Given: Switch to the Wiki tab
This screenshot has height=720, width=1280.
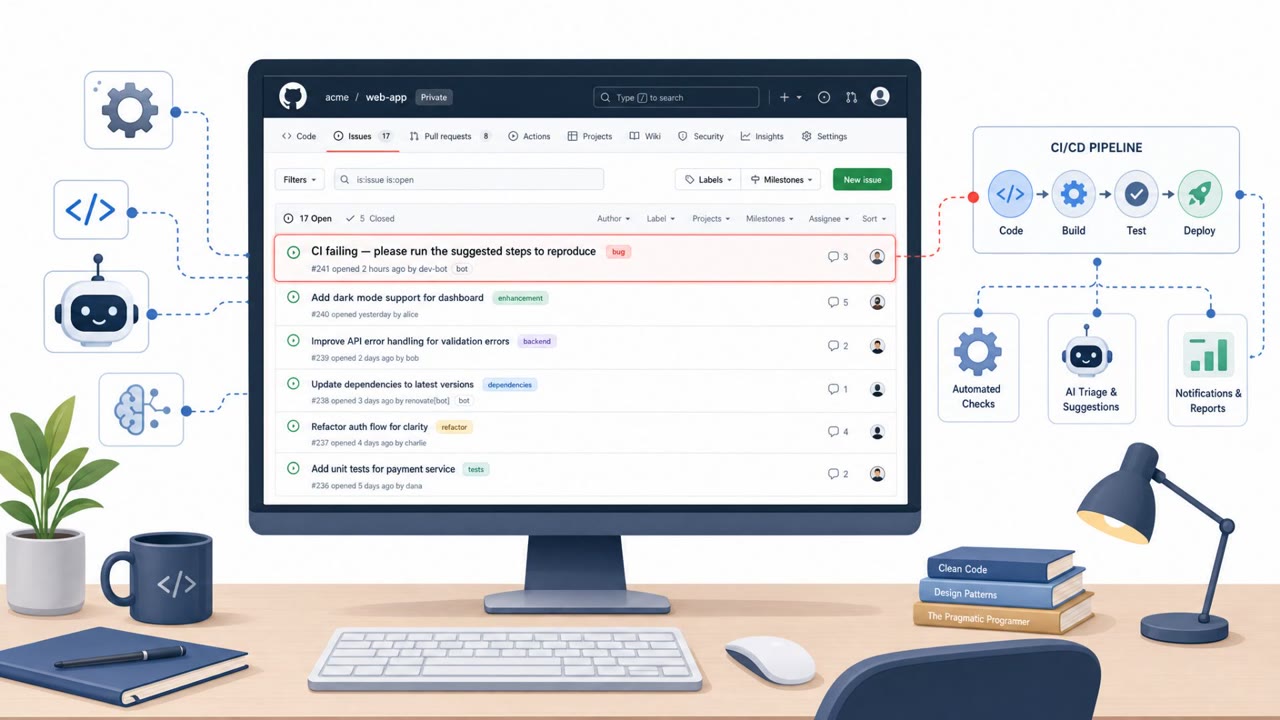Looking at the screenshot, I should (x=645, y=136).
